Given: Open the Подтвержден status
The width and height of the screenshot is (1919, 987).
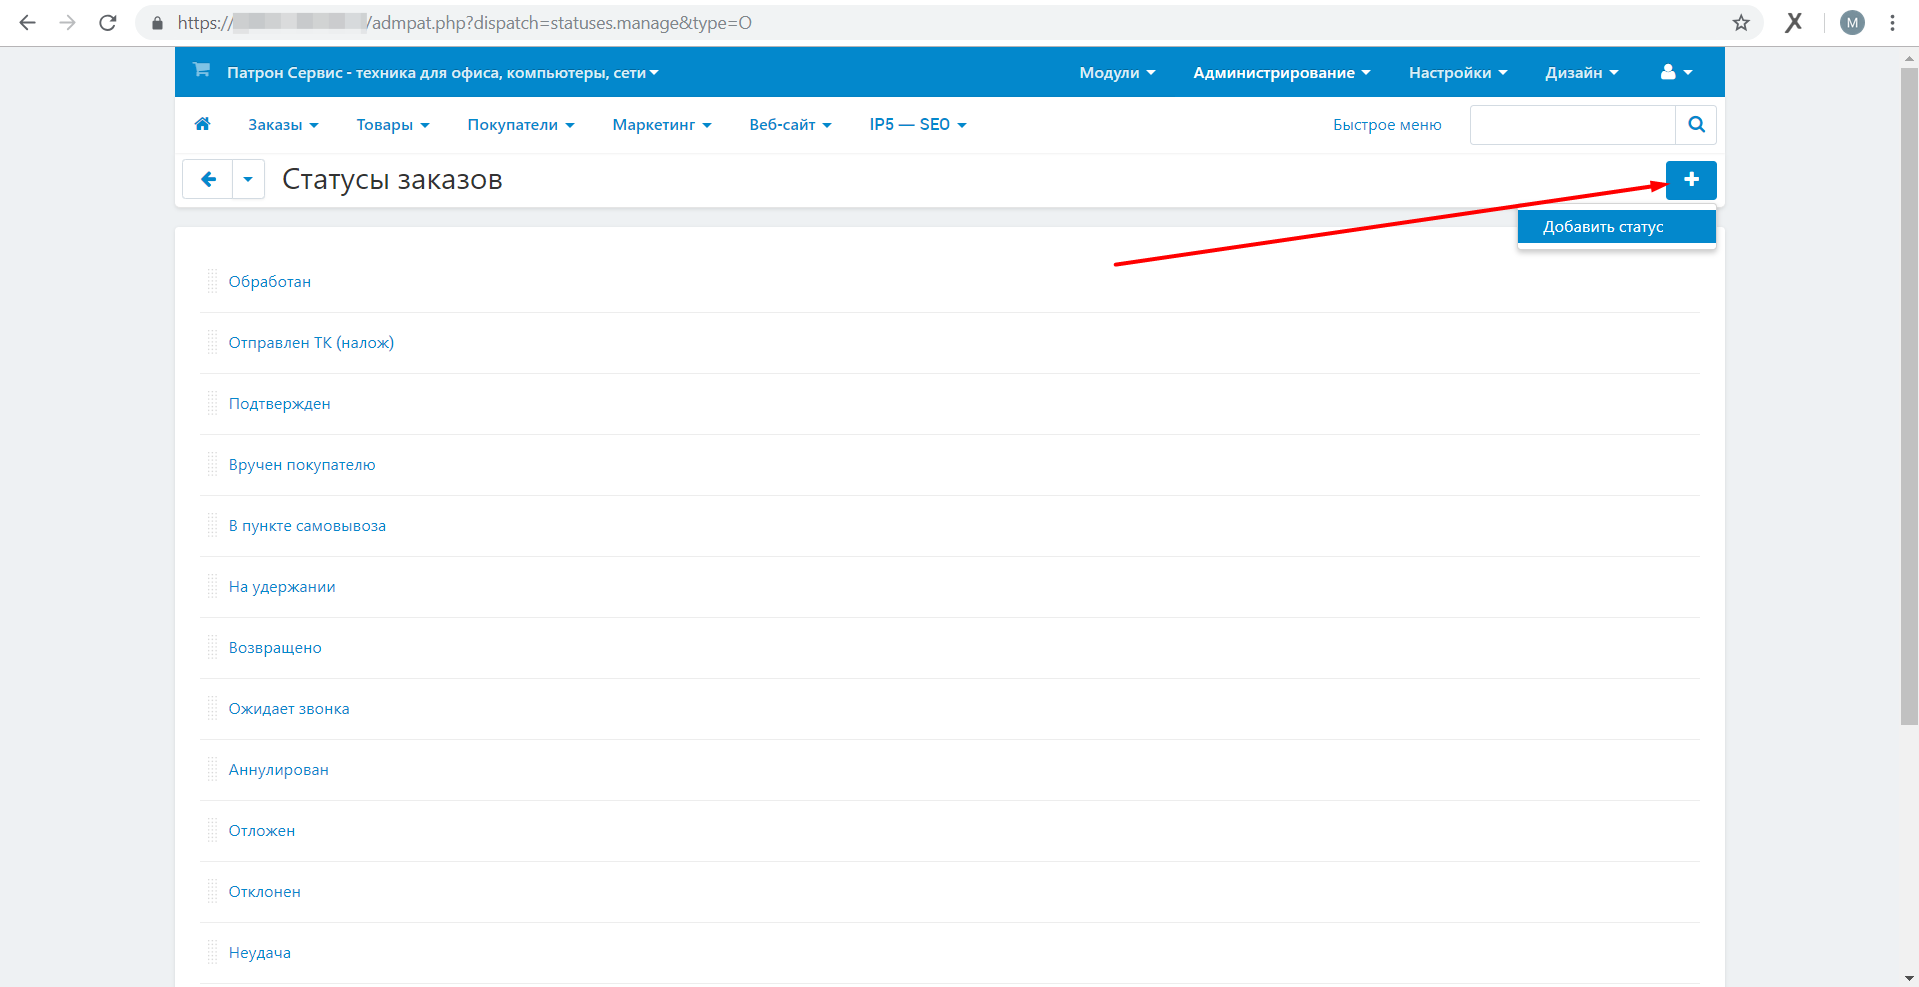Looking at the screenshot, I should coord(279,403).
